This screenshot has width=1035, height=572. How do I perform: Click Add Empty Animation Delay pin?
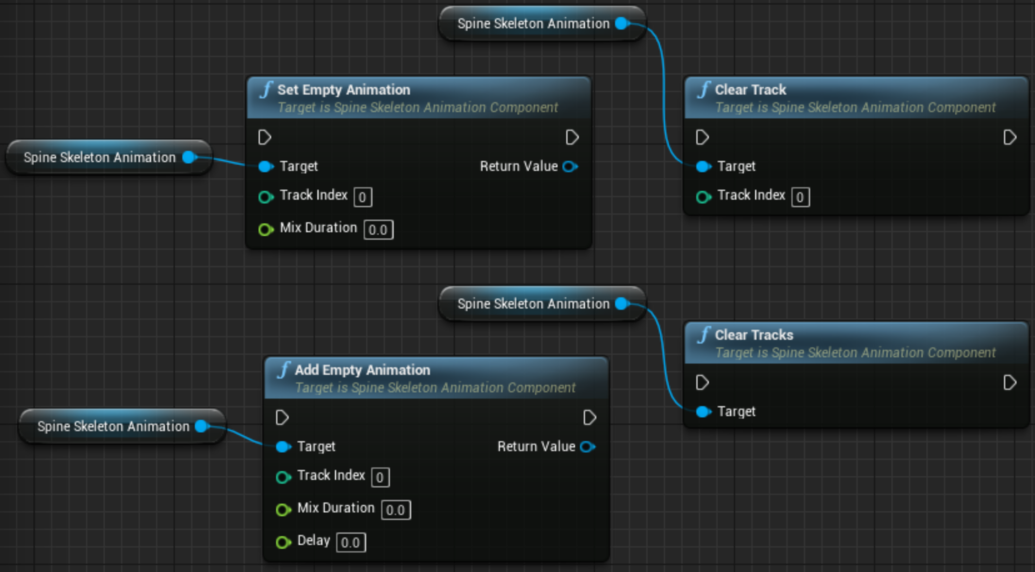tap(283, 542)
